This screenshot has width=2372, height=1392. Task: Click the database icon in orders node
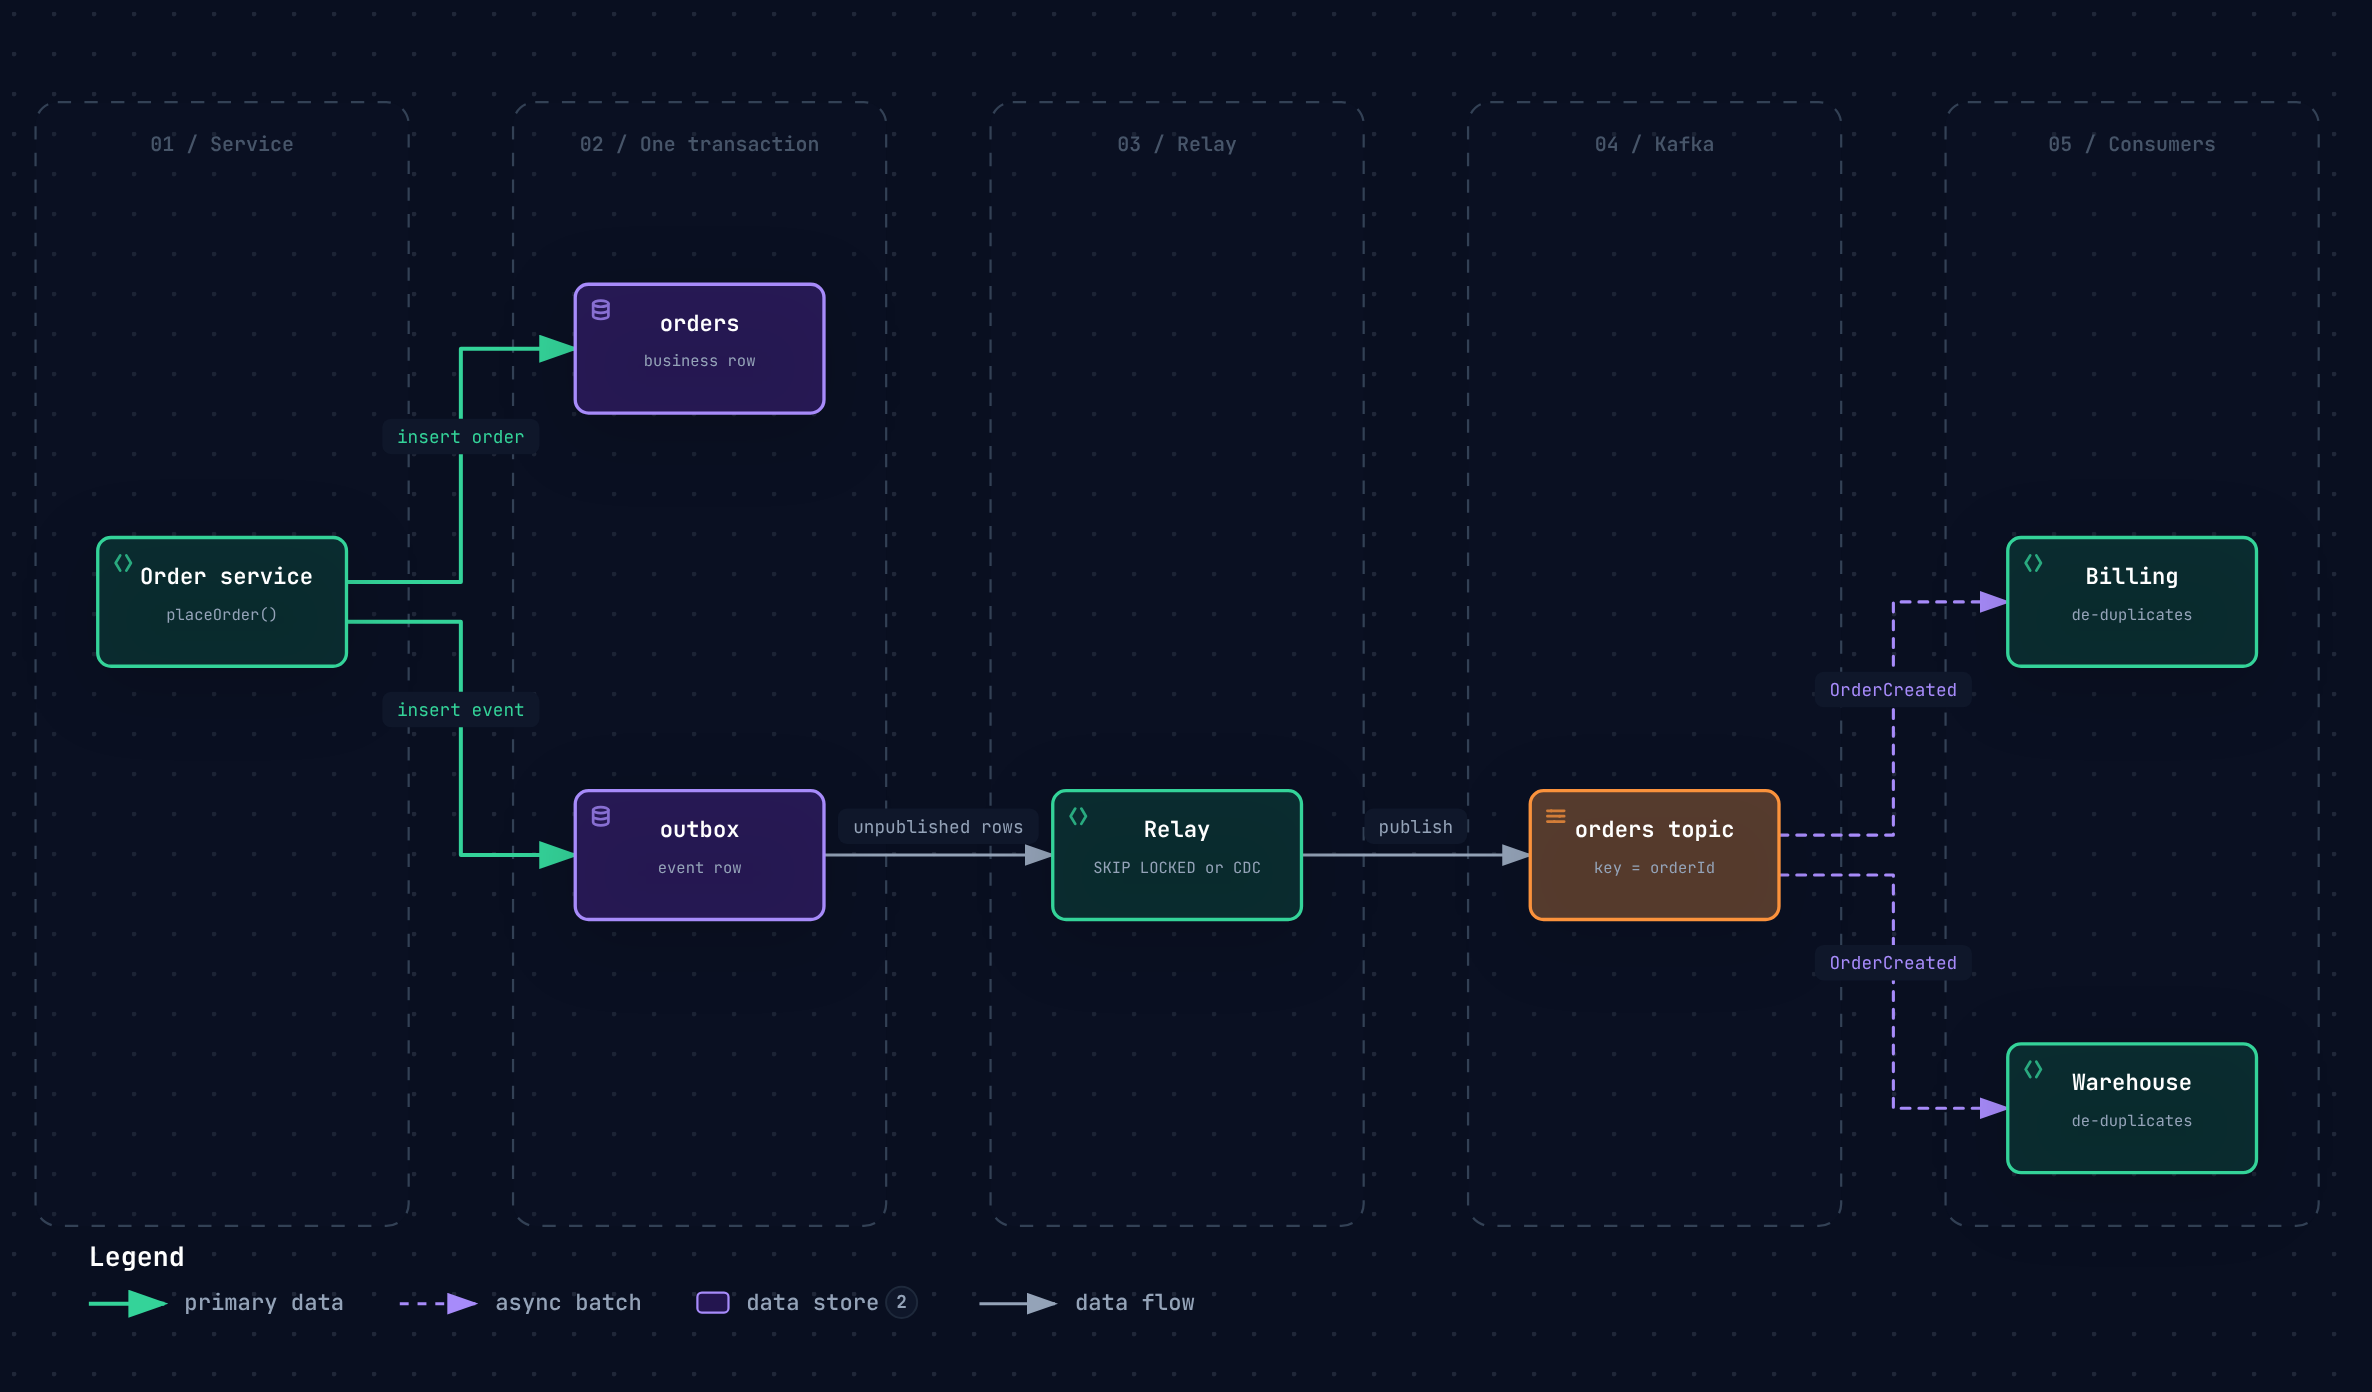[601, 310]
